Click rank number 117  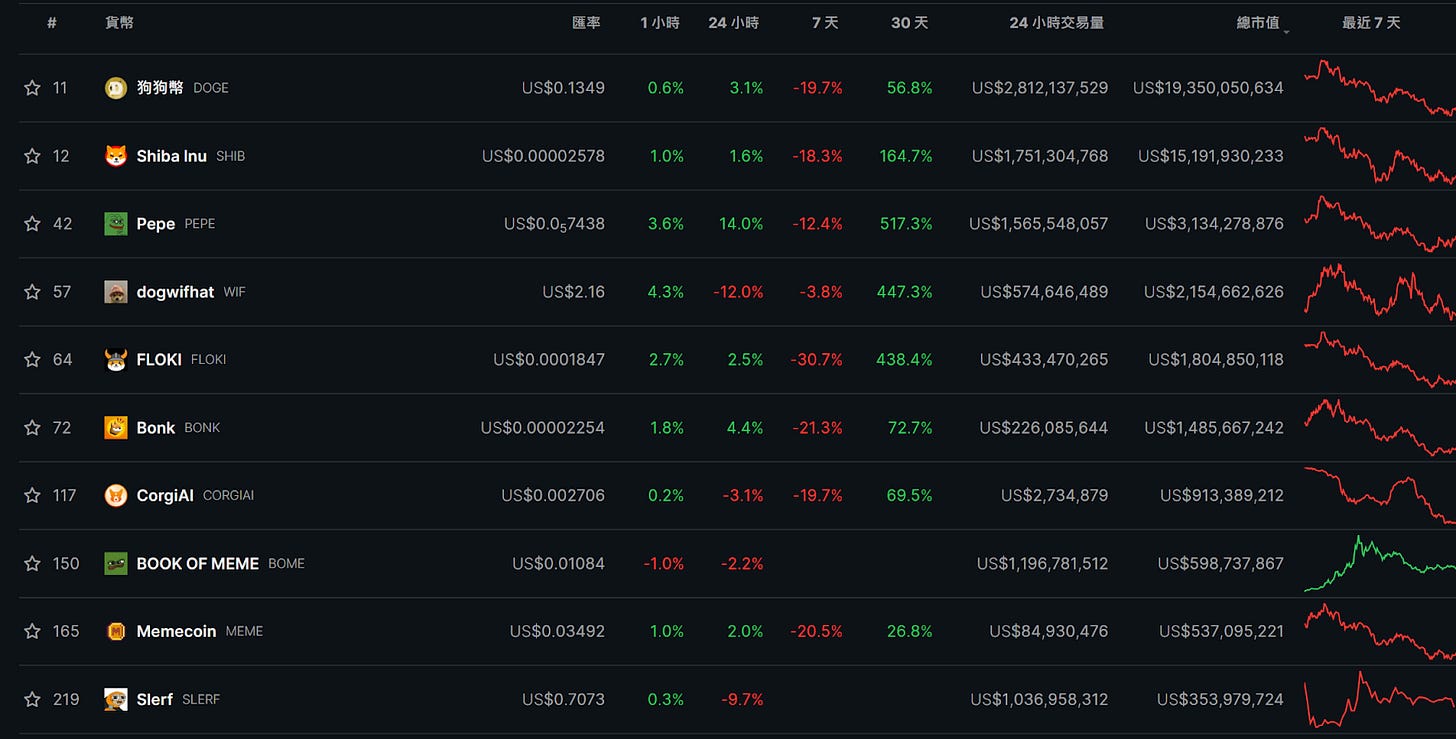[64, 496]
